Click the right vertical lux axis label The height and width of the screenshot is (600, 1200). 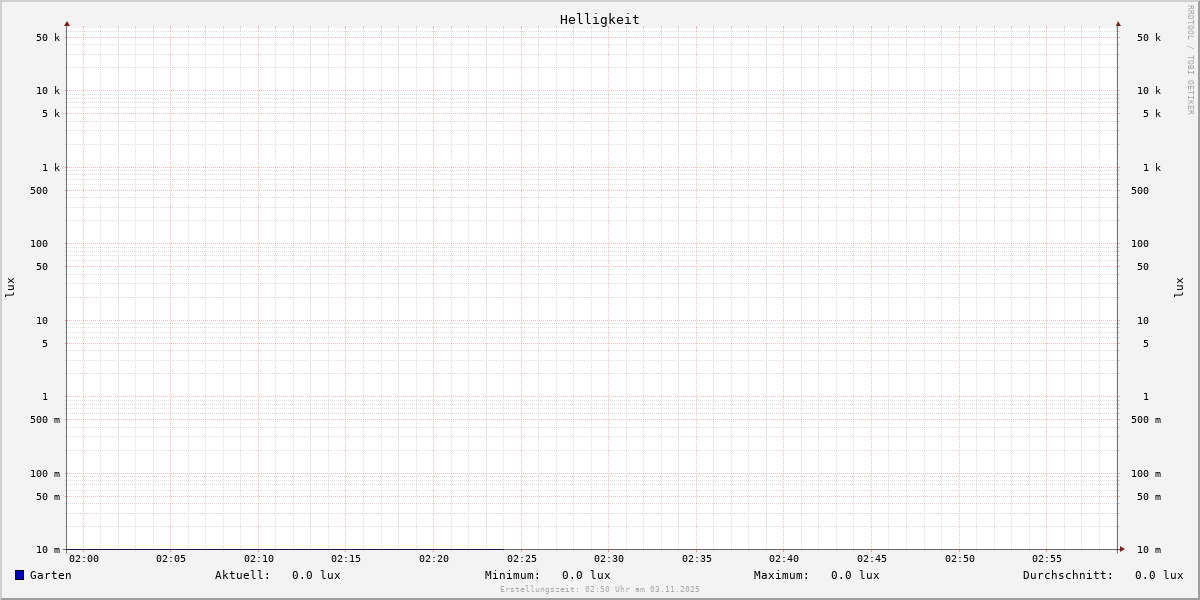tap(1179, 287)
